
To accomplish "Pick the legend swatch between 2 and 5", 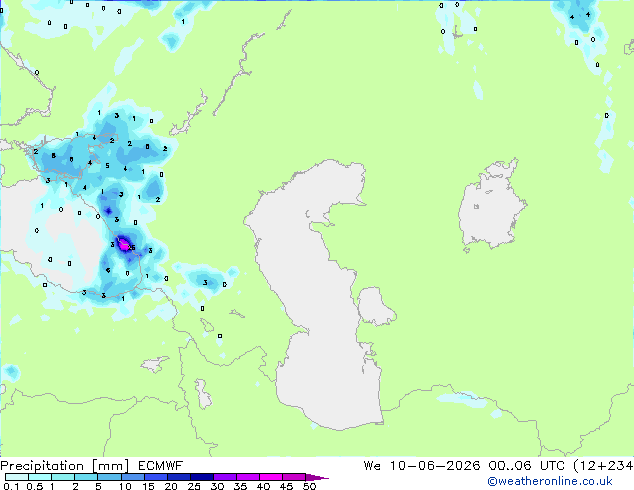I will point(86,477).
